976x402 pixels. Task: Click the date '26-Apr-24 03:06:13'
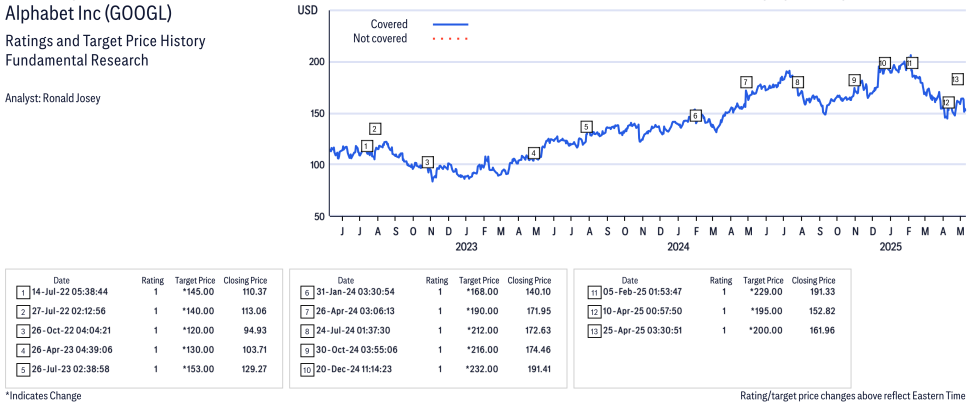pyautogui.click(x=355, y=311)
